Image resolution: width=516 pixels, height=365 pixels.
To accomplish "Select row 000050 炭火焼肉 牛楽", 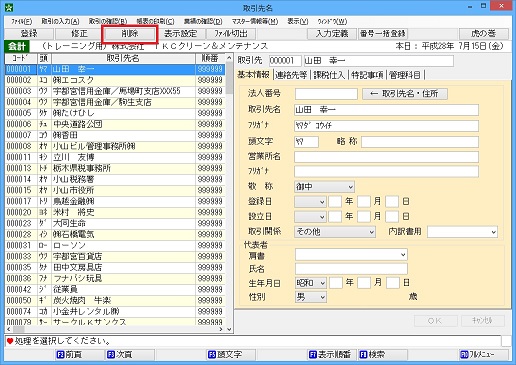I will click(x=115, y=300).
